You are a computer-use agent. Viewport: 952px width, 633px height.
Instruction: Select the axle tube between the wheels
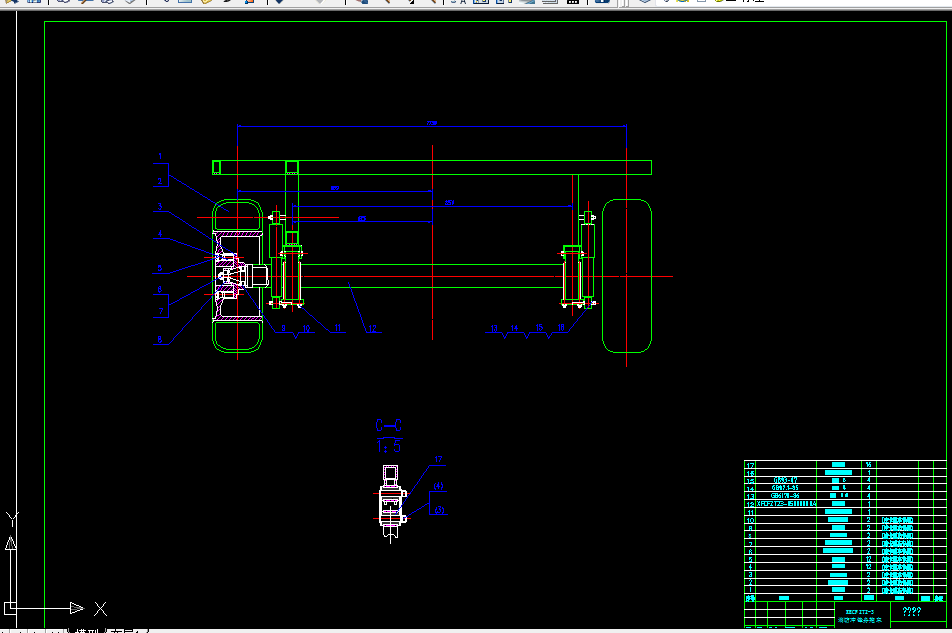[x=432, y=276]
